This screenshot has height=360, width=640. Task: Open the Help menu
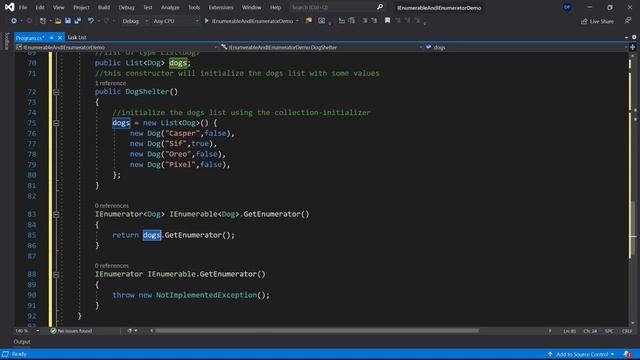tap(276, 7)
